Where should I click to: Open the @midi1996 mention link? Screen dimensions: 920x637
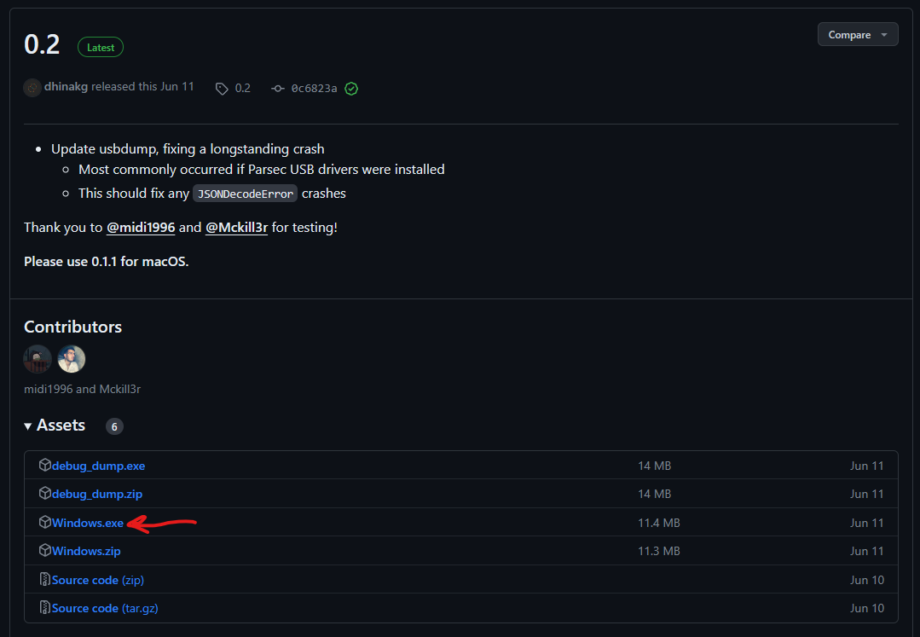(x=141, y=228)
